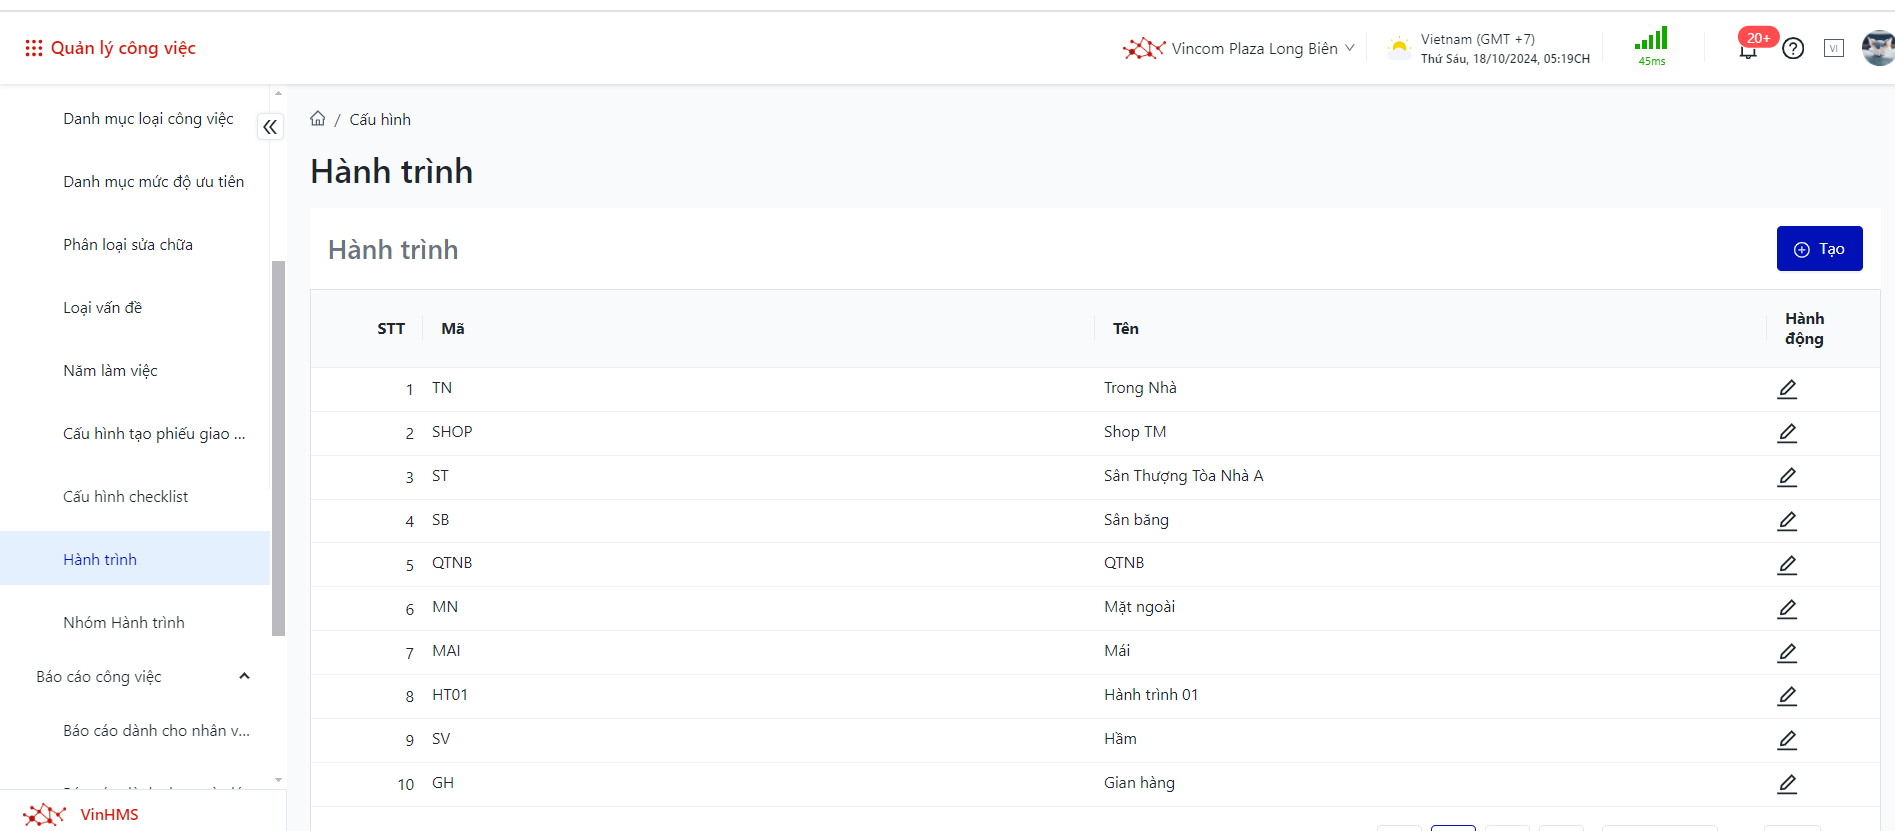Image resolution: width=1895 pixels, height=831 pixels.
Task: Edit the Shop TM row
Action: 1787,433
